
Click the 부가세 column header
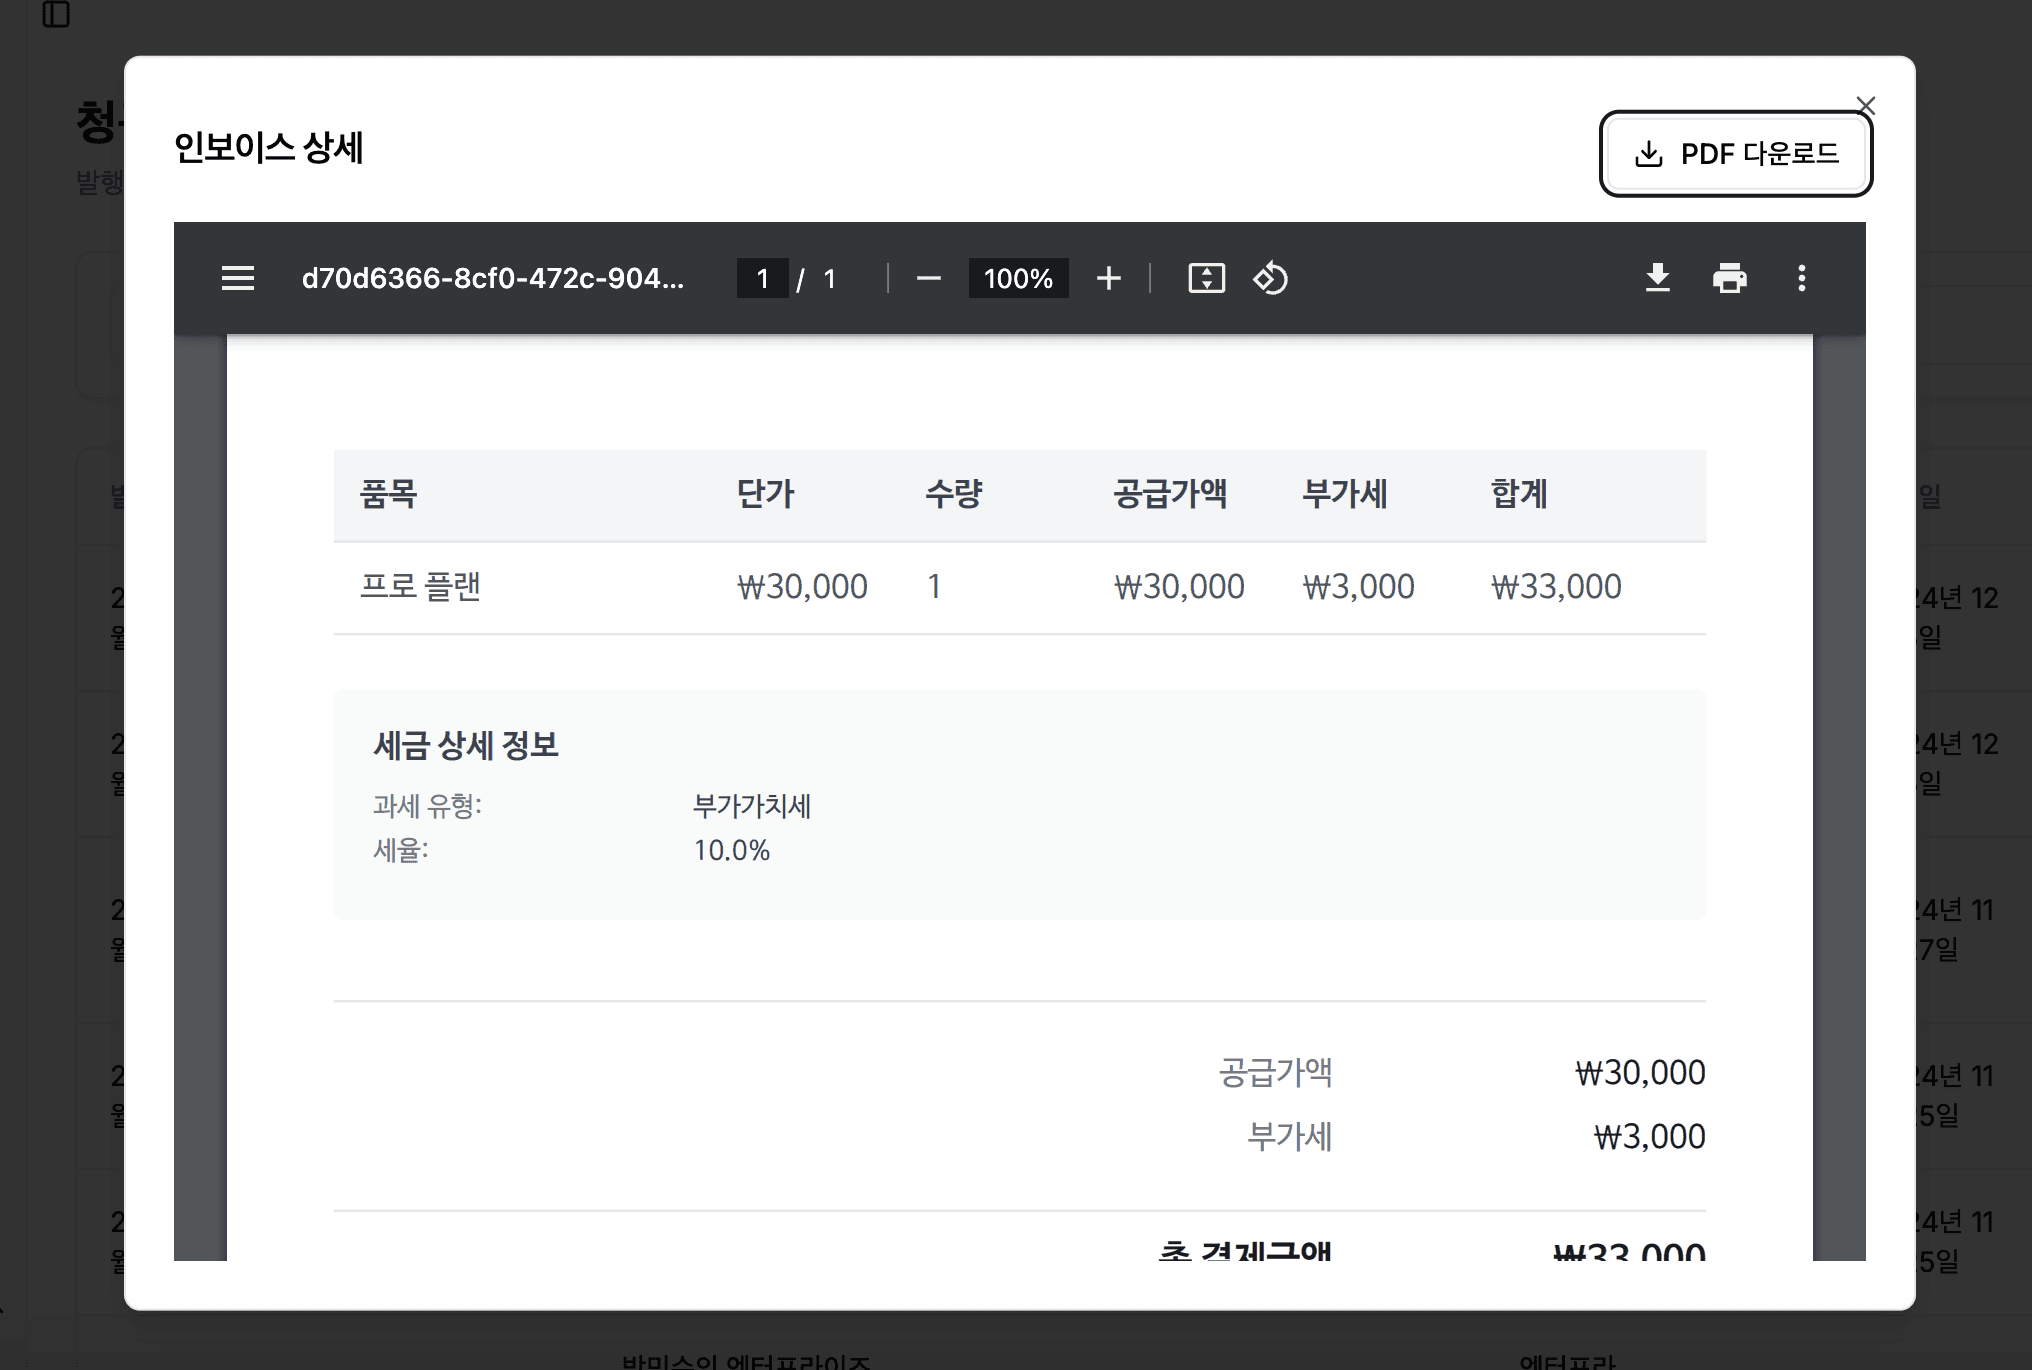click(1345, 494)
